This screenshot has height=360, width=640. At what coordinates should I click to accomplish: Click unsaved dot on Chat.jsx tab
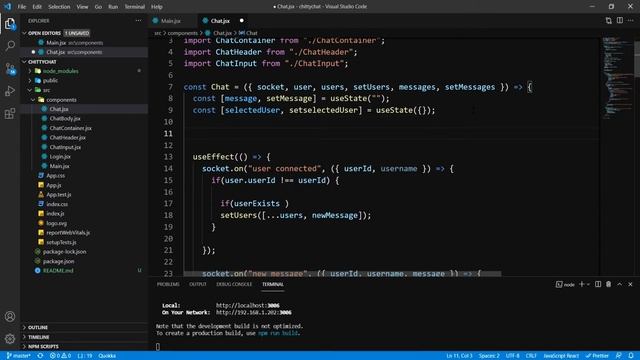tap(242, 20)
